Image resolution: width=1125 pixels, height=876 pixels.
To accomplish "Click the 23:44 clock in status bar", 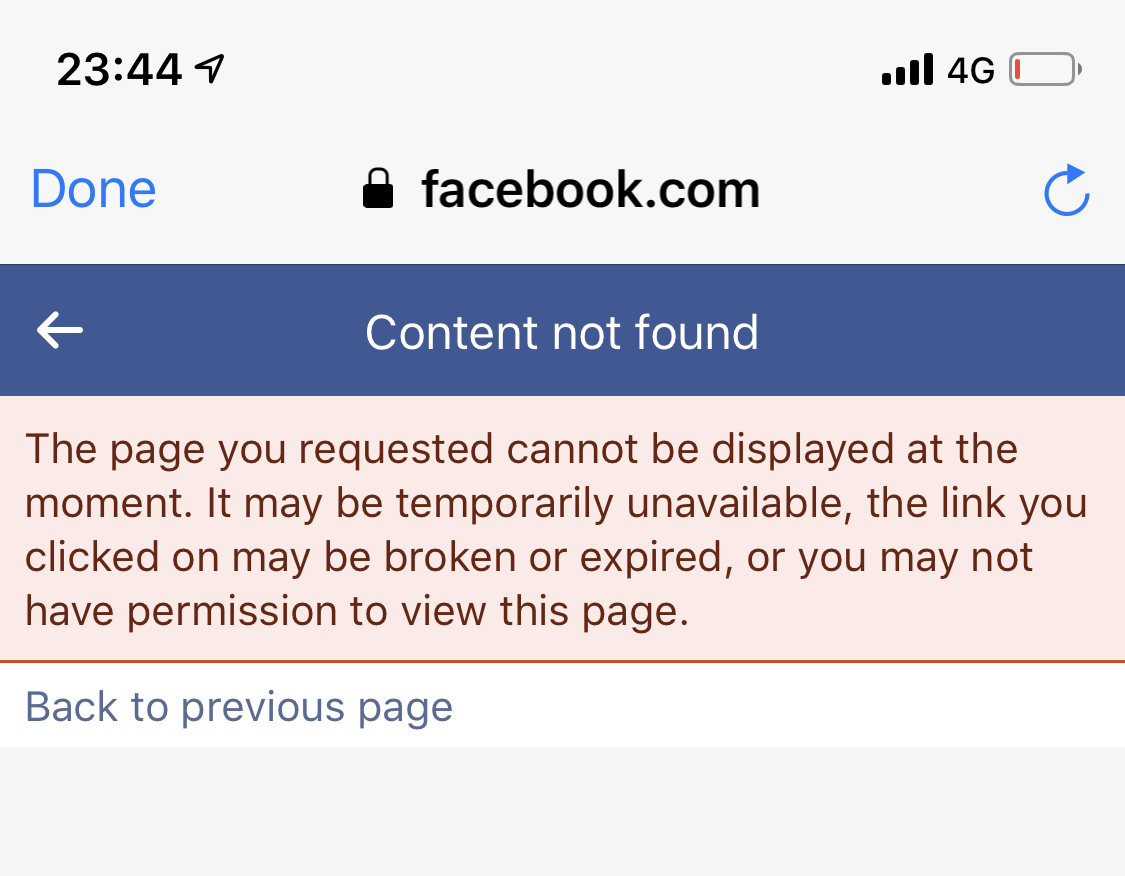I will 119,69.
